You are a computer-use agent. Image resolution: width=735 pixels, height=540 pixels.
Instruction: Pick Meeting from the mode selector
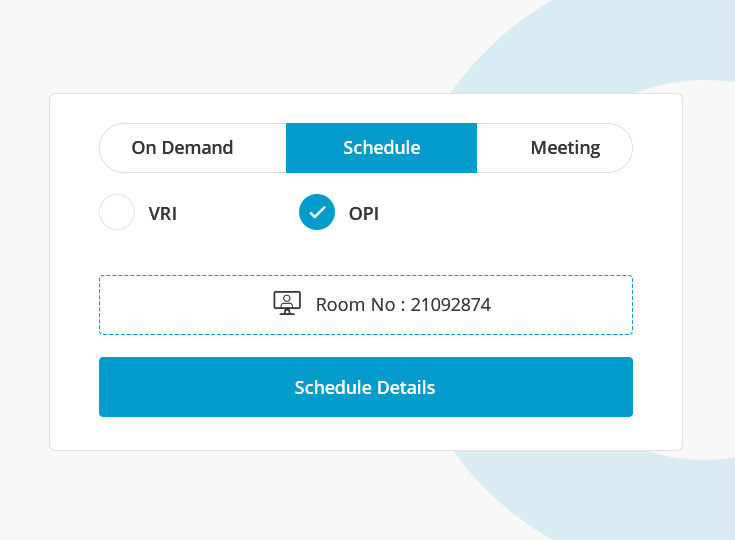pyautogui.click(x=565, y=148)
